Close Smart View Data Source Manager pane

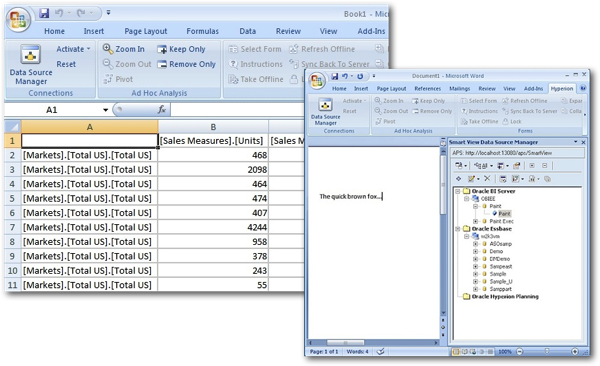[584, 142]
